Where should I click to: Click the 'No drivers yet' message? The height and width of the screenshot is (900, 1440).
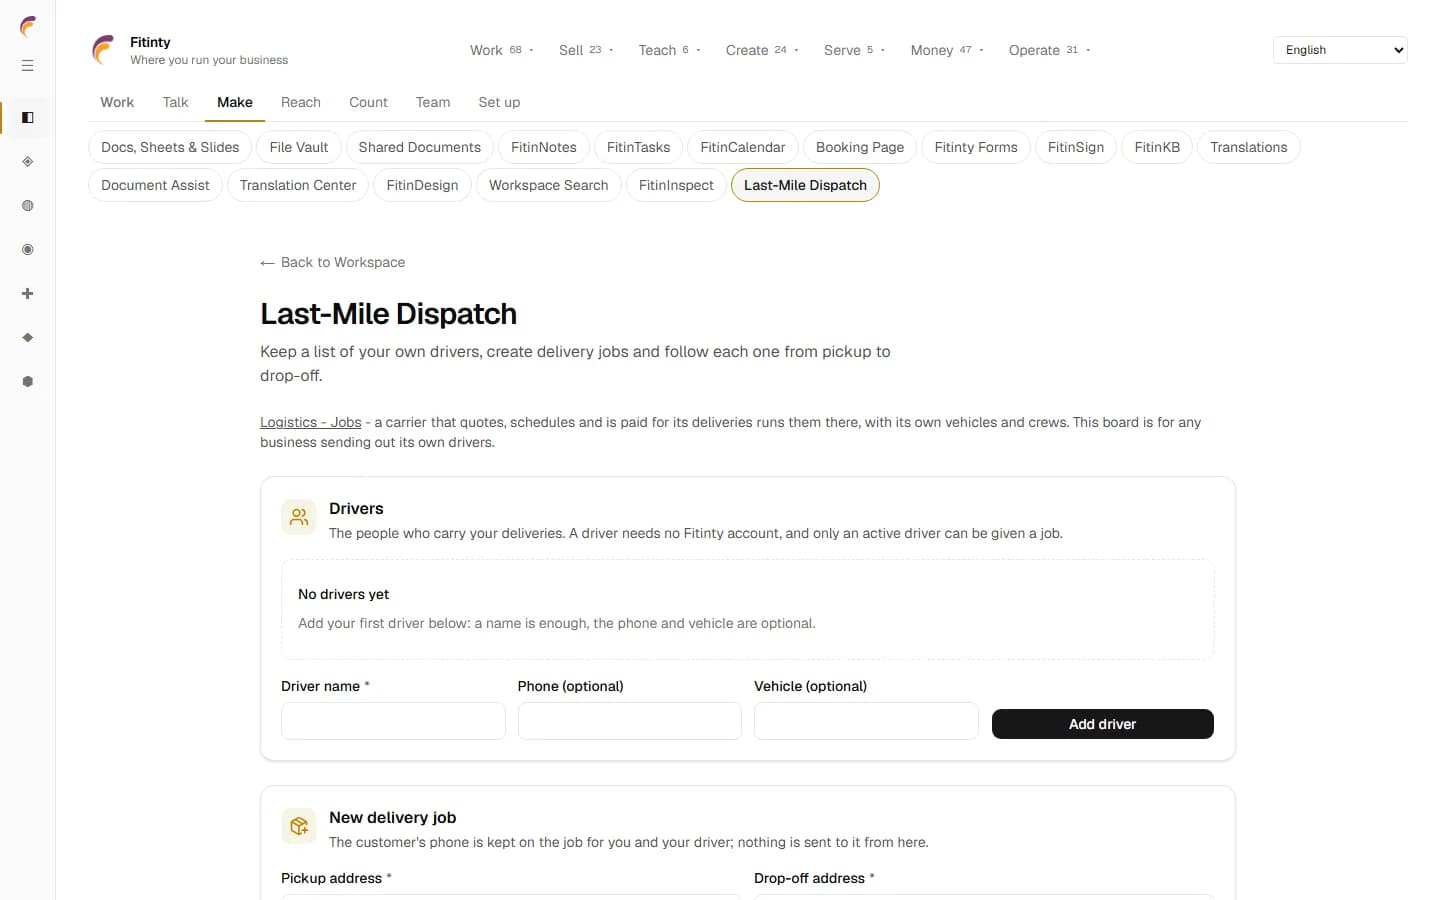pos(344,594)
